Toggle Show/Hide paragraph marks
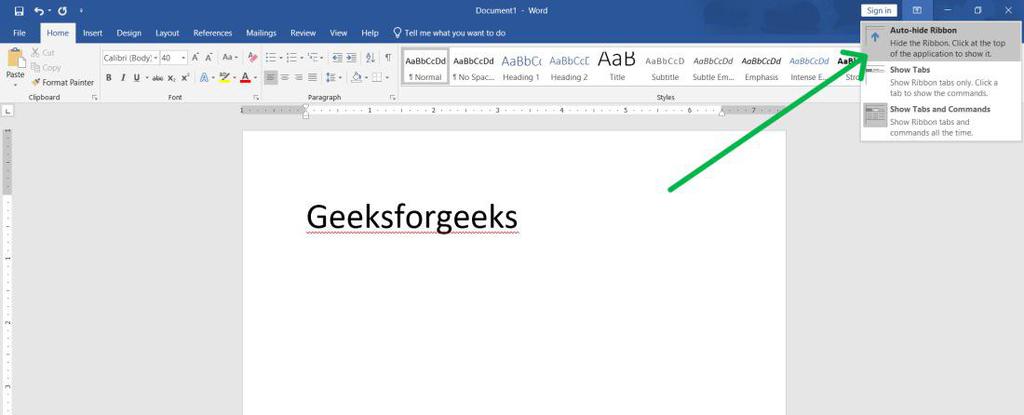 click(388, 58)
